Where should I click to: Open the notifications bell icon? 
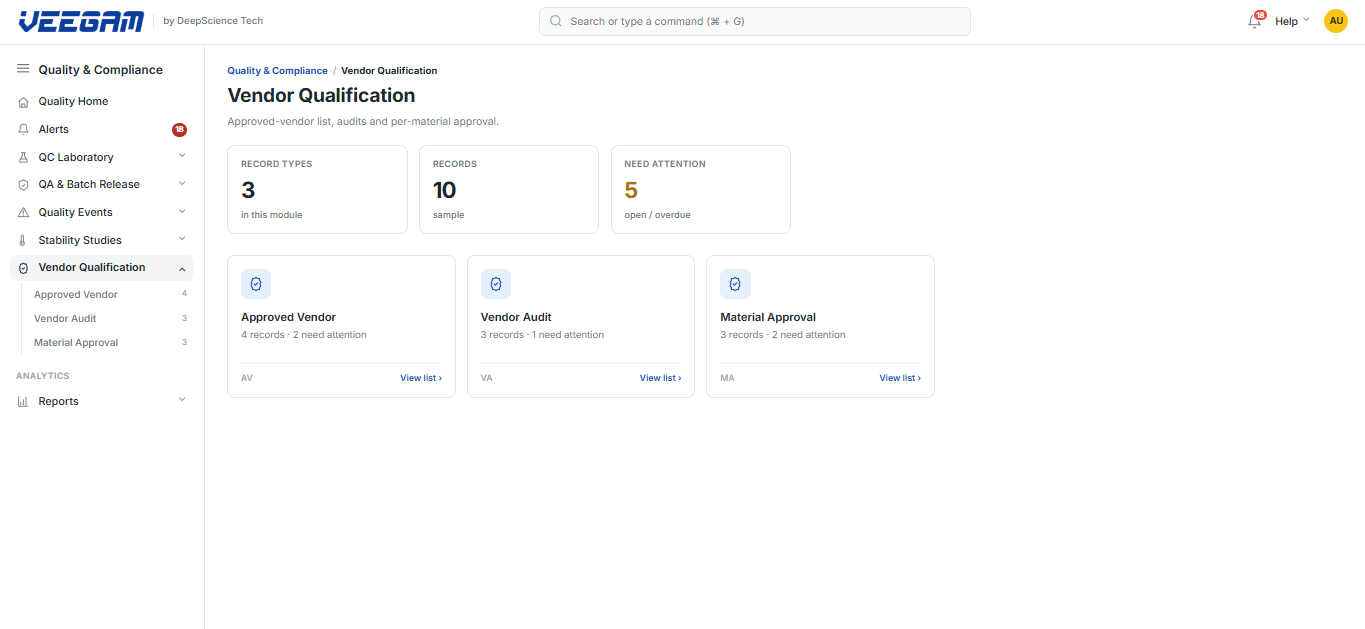(x=1254, y=21)
